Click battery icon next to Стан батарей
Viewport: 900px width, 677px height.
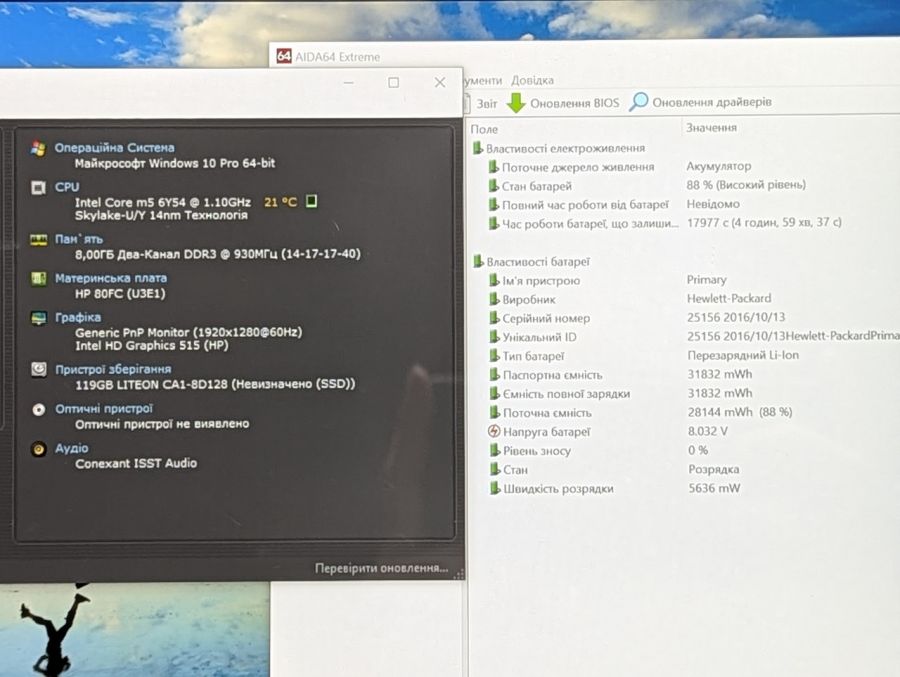pos(493,186)
